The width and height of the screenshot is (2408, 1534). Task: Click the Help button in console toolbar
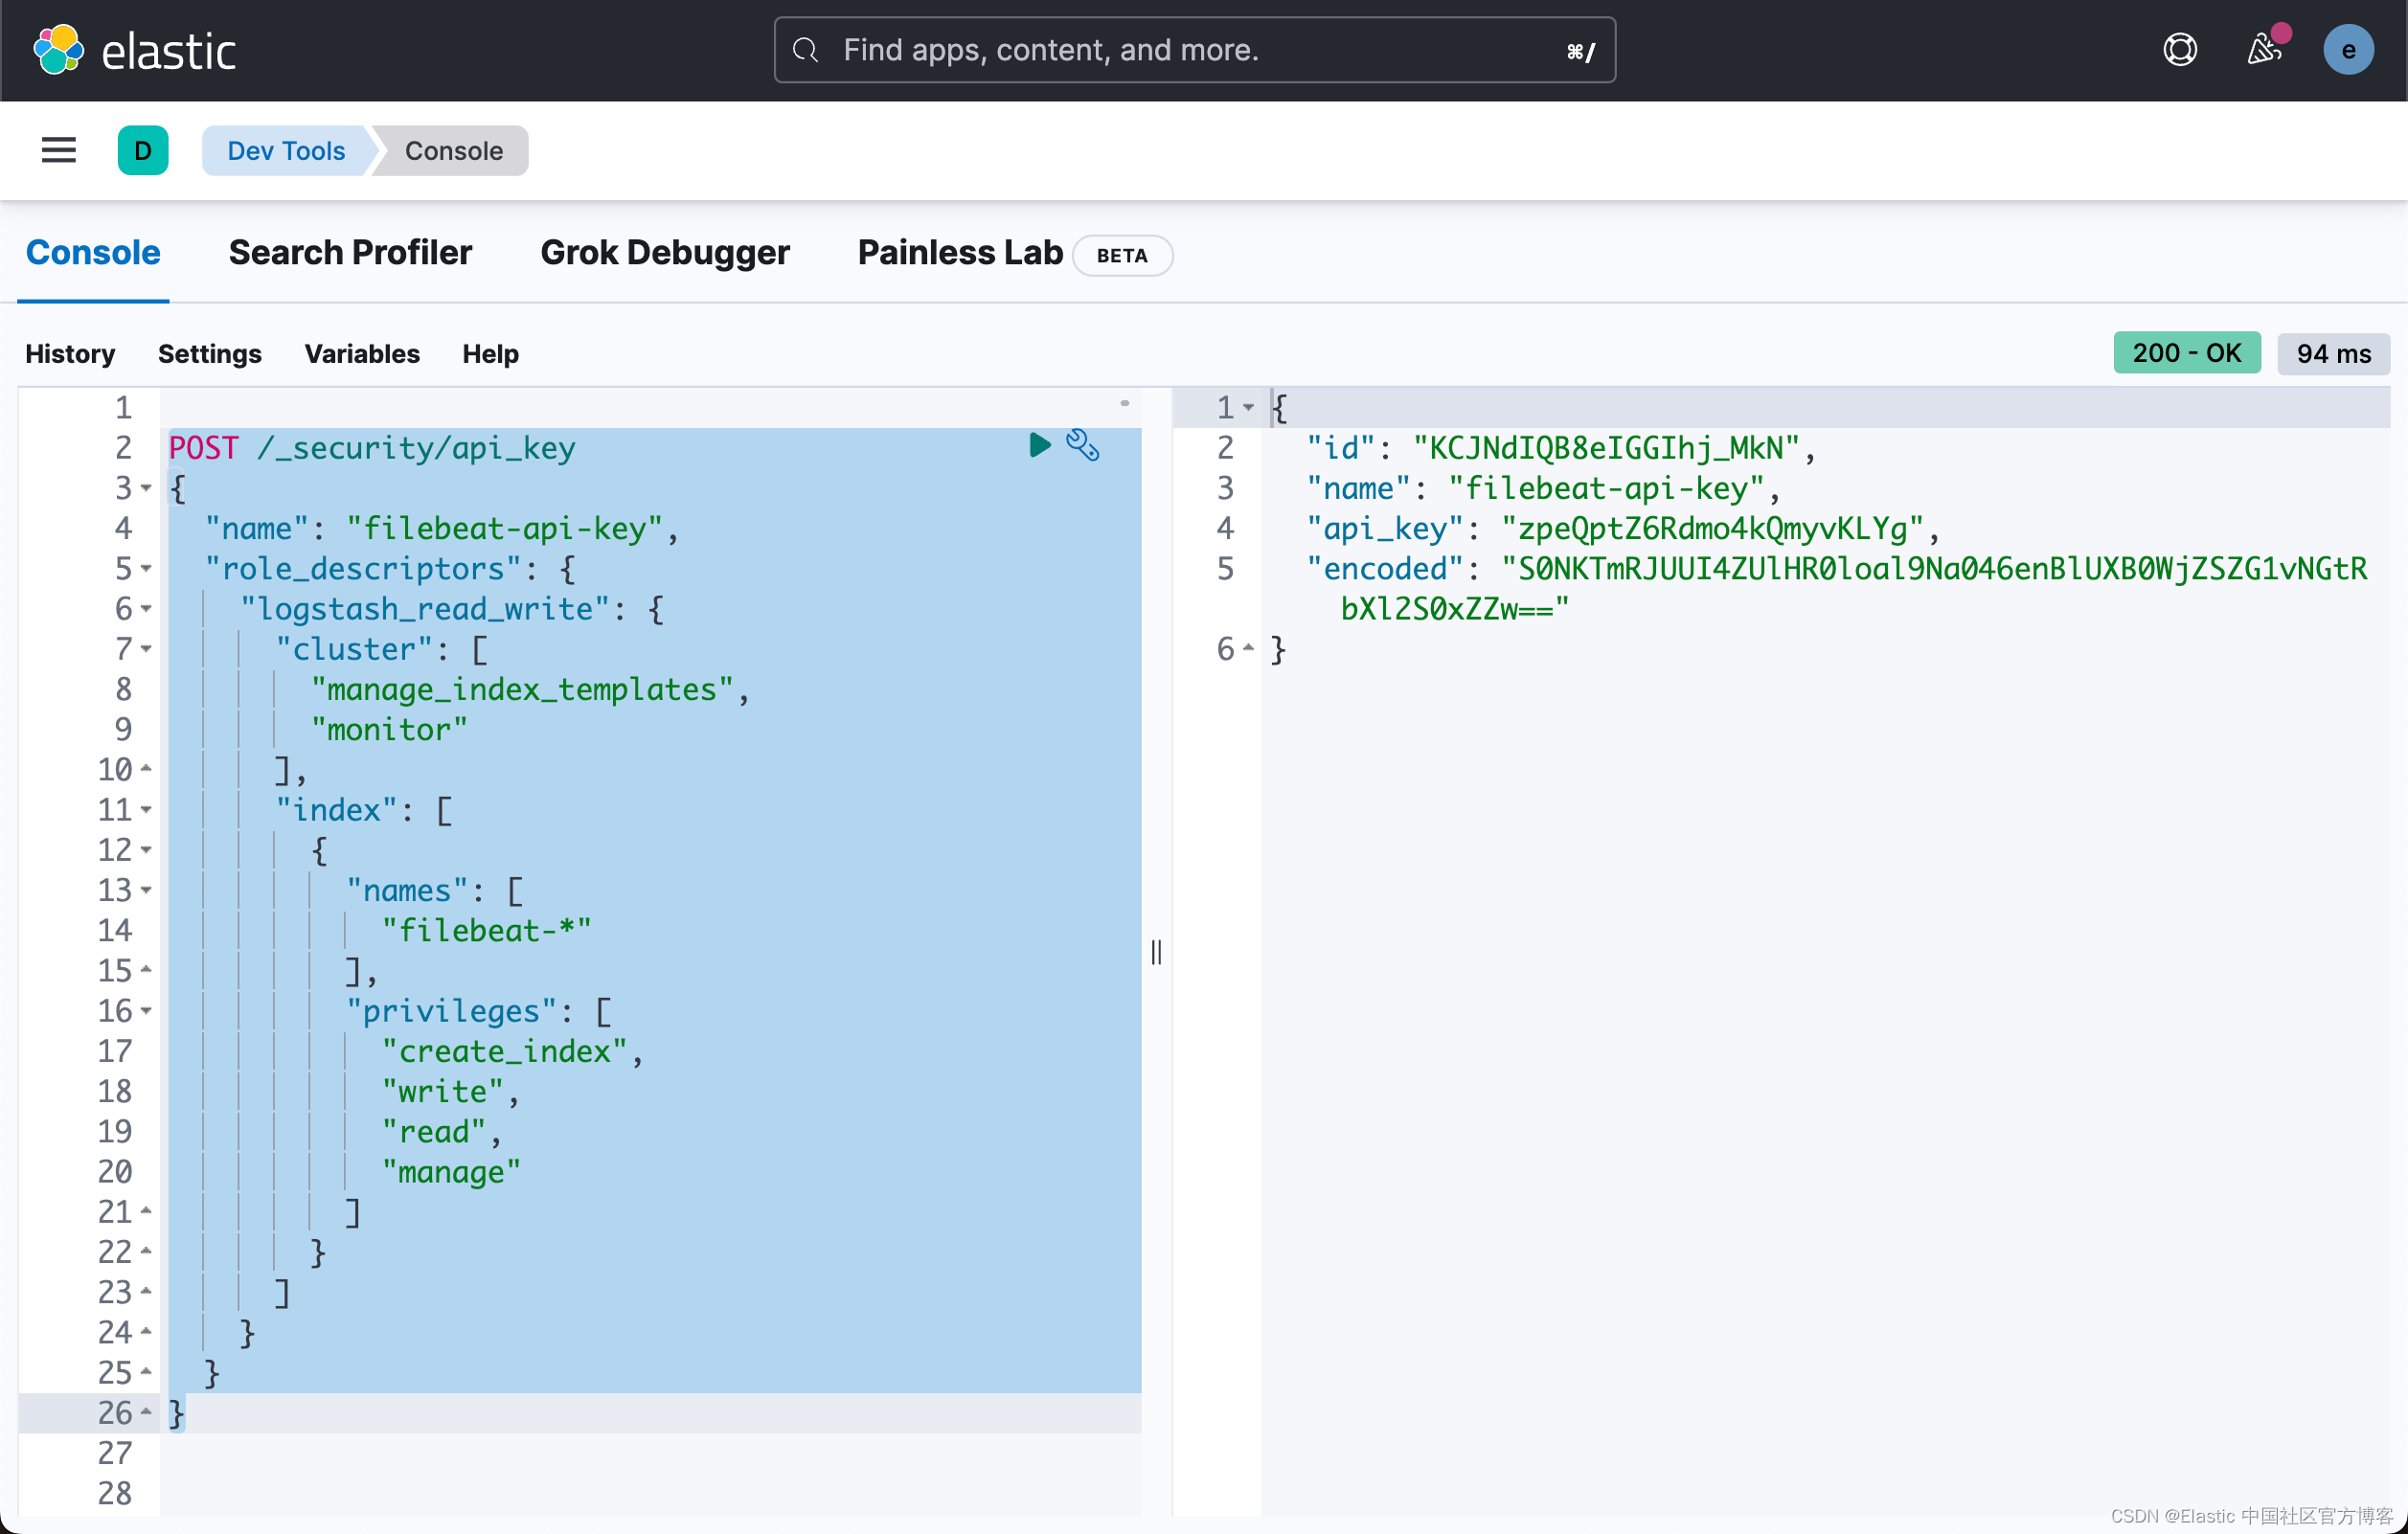tap(489, 352)
